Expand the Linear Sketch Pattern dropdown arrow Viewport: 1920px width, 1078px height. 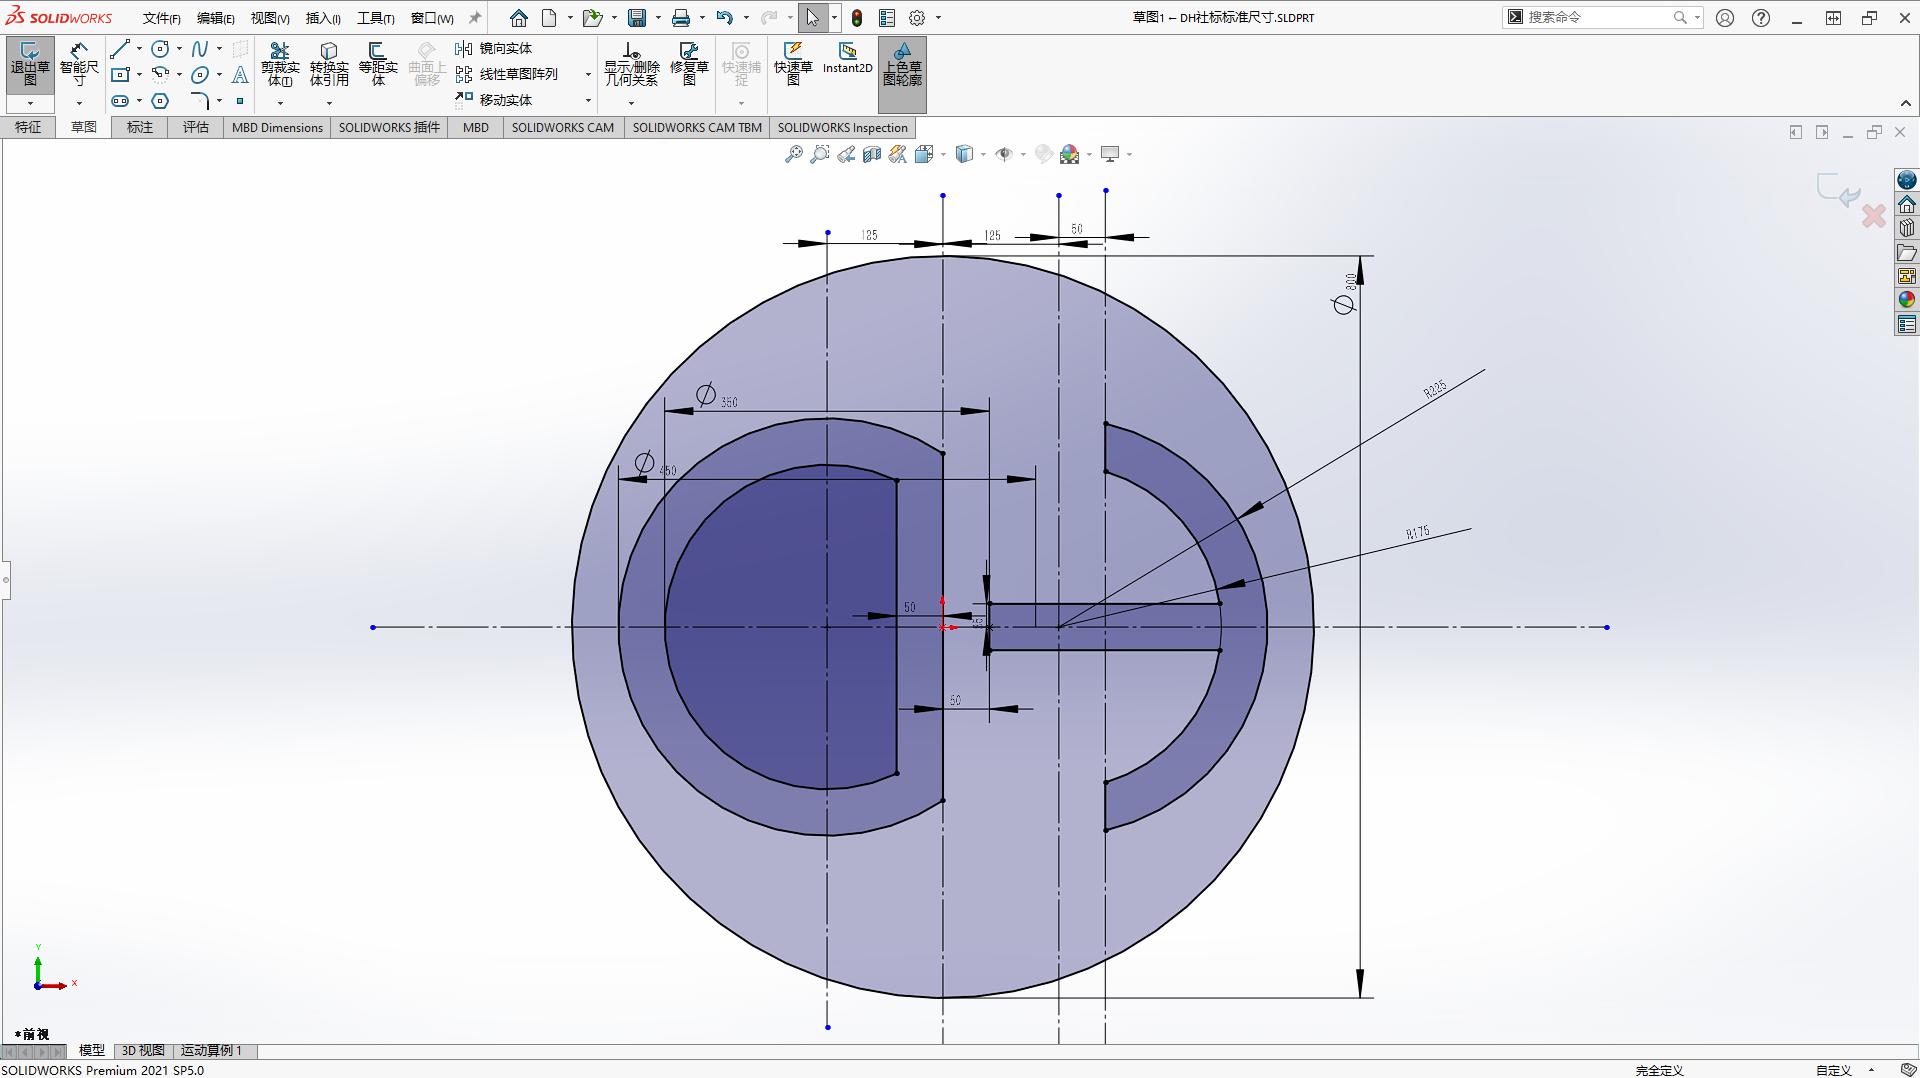tap(588, 75)
